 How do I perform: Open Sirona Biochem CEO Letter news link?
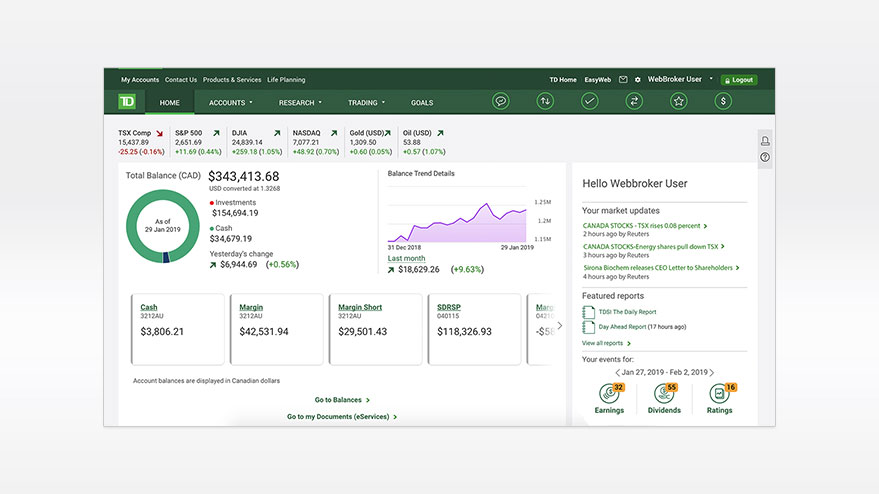point(660,268)
